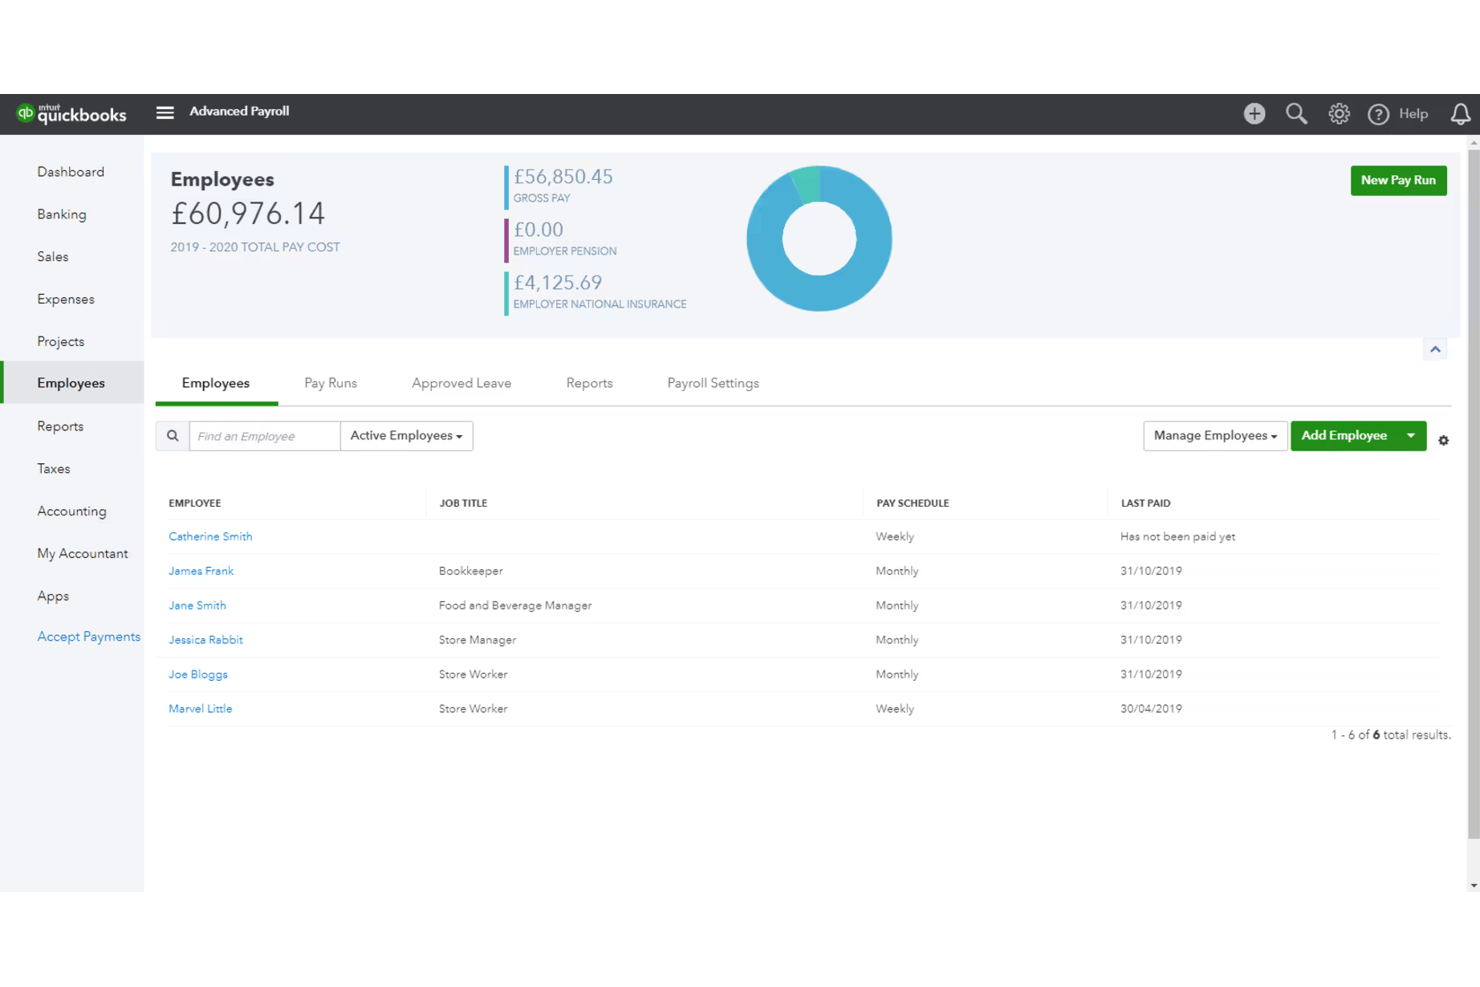The width and height of the screenshot is (1480, 987).
Task: Open employee Jessica Rabbit
Action: click(206, 640)
